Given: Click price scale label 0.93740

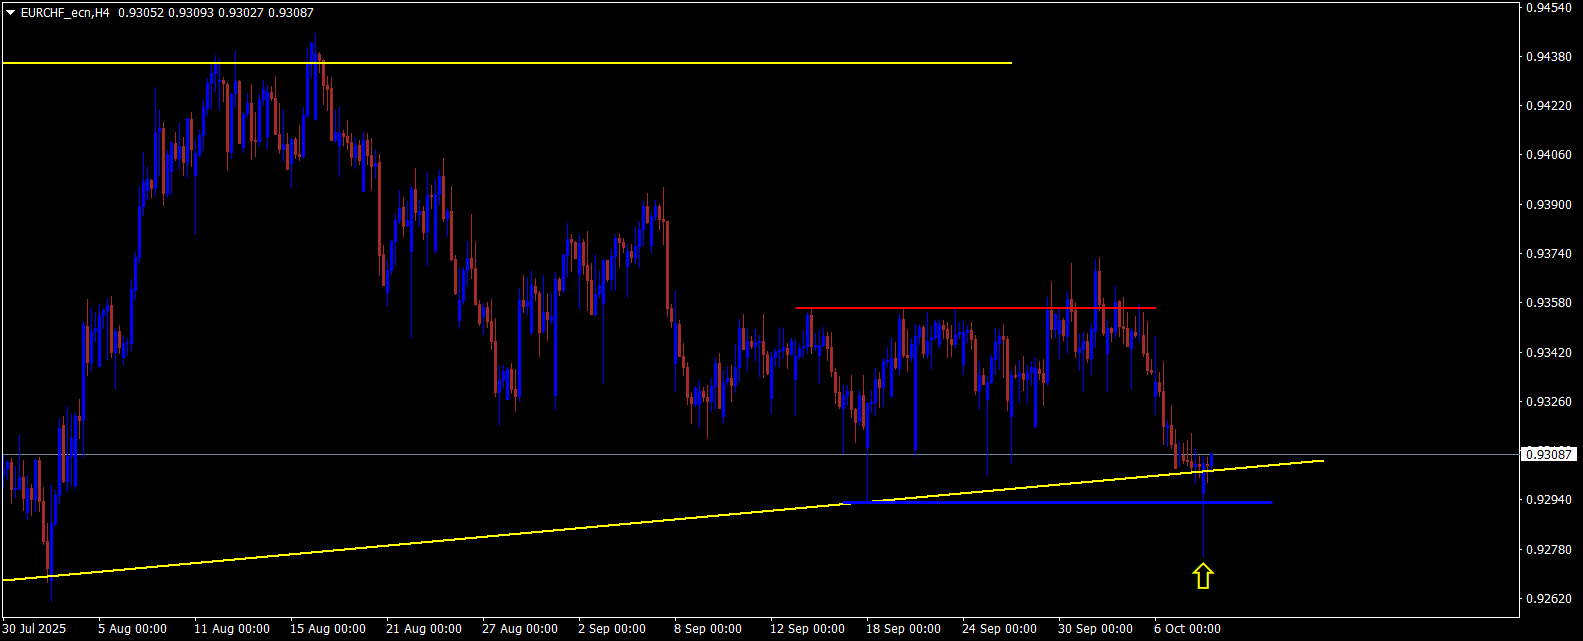Looking at the screenshot, I should click(x=1547, y=254).
